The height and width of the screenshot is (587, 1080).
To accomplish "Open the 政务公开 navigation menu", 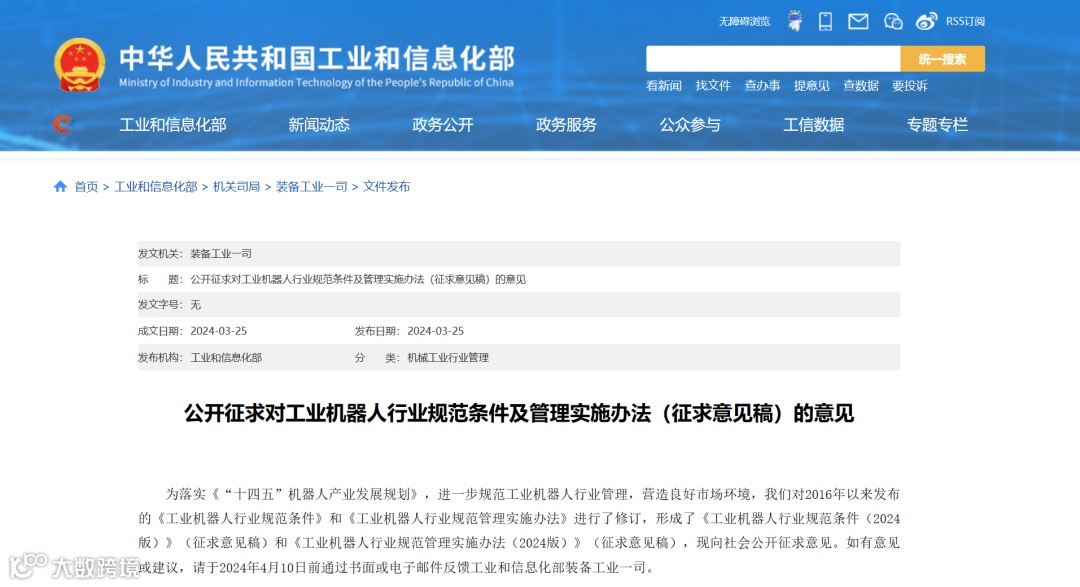I will click(443, 125).
